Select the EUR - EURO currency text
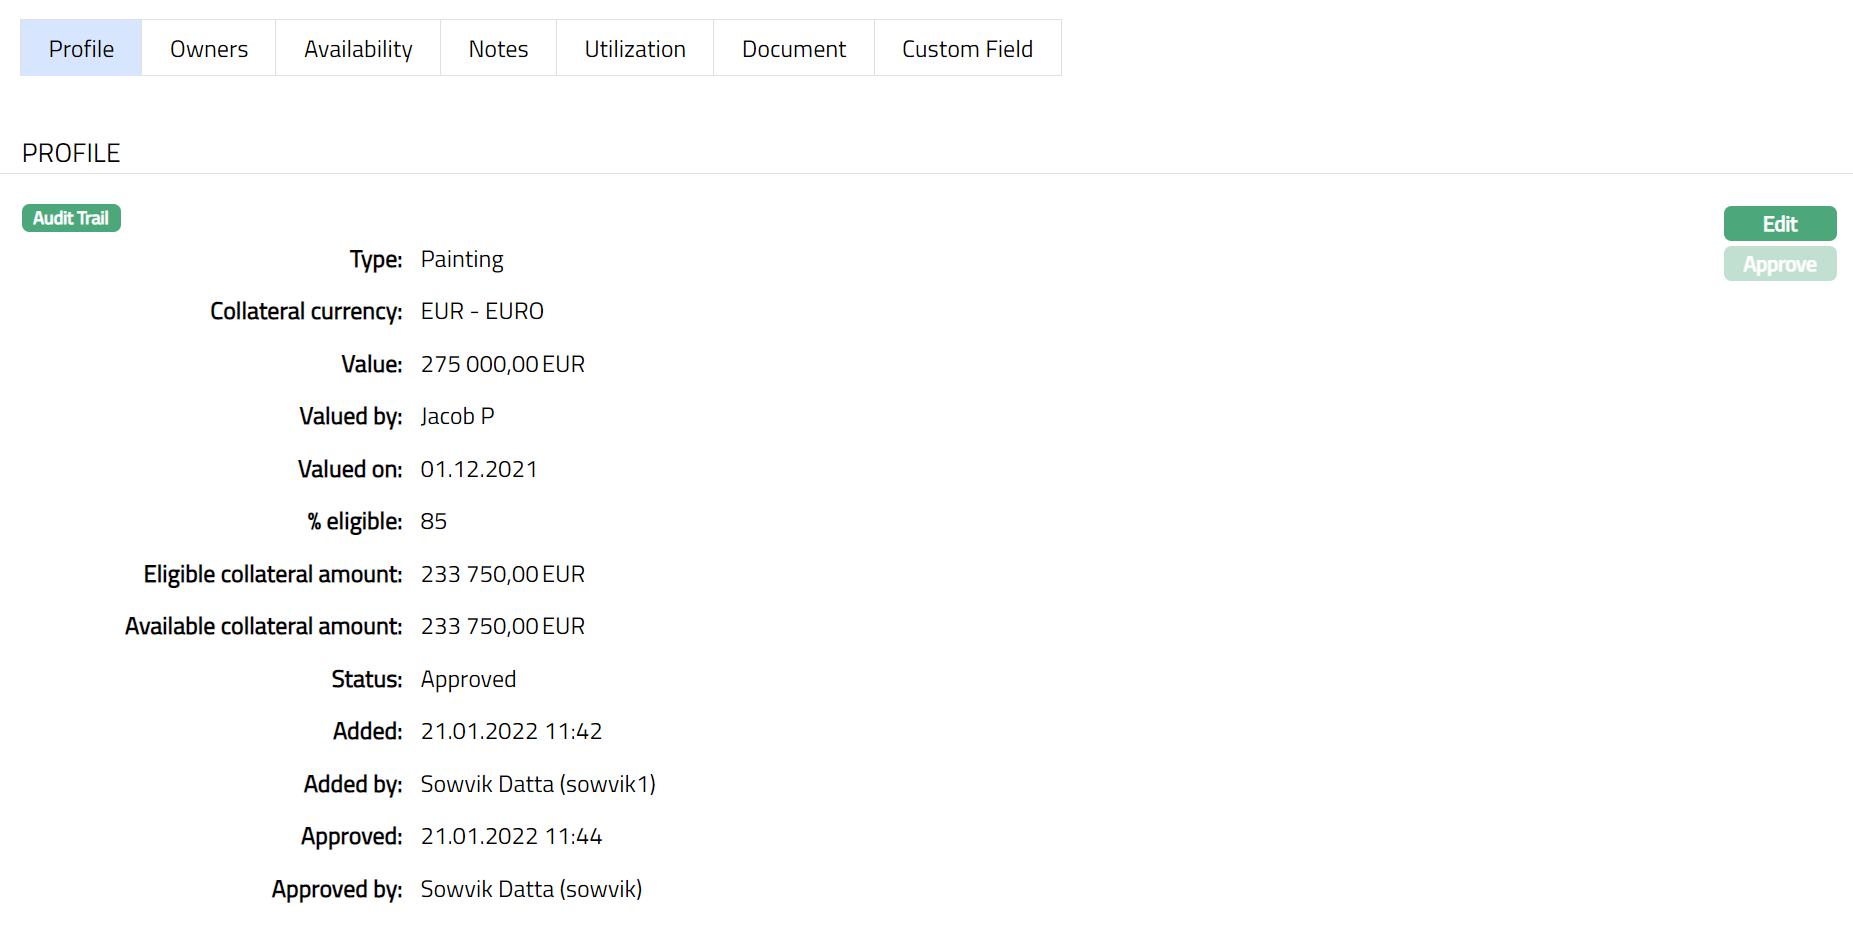Viewport: 1853px width, 929px height. (482, 311)
